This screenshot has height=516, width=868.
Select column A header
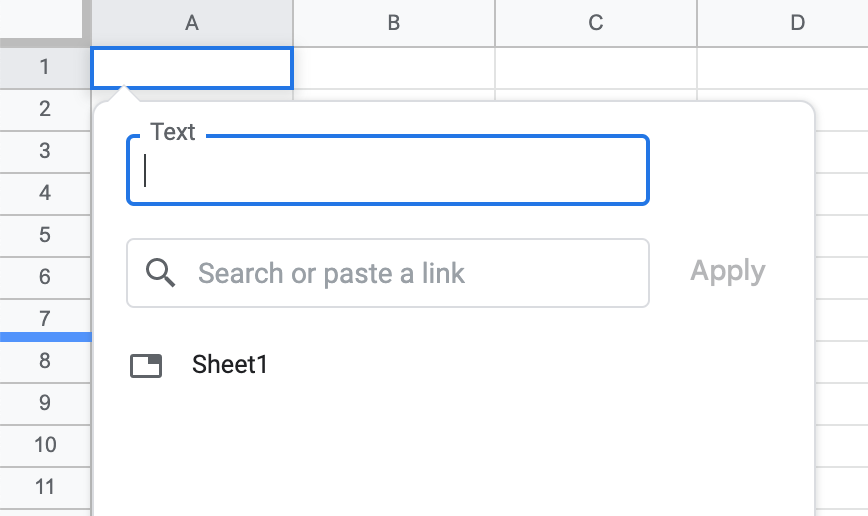[x=192, y=23]
